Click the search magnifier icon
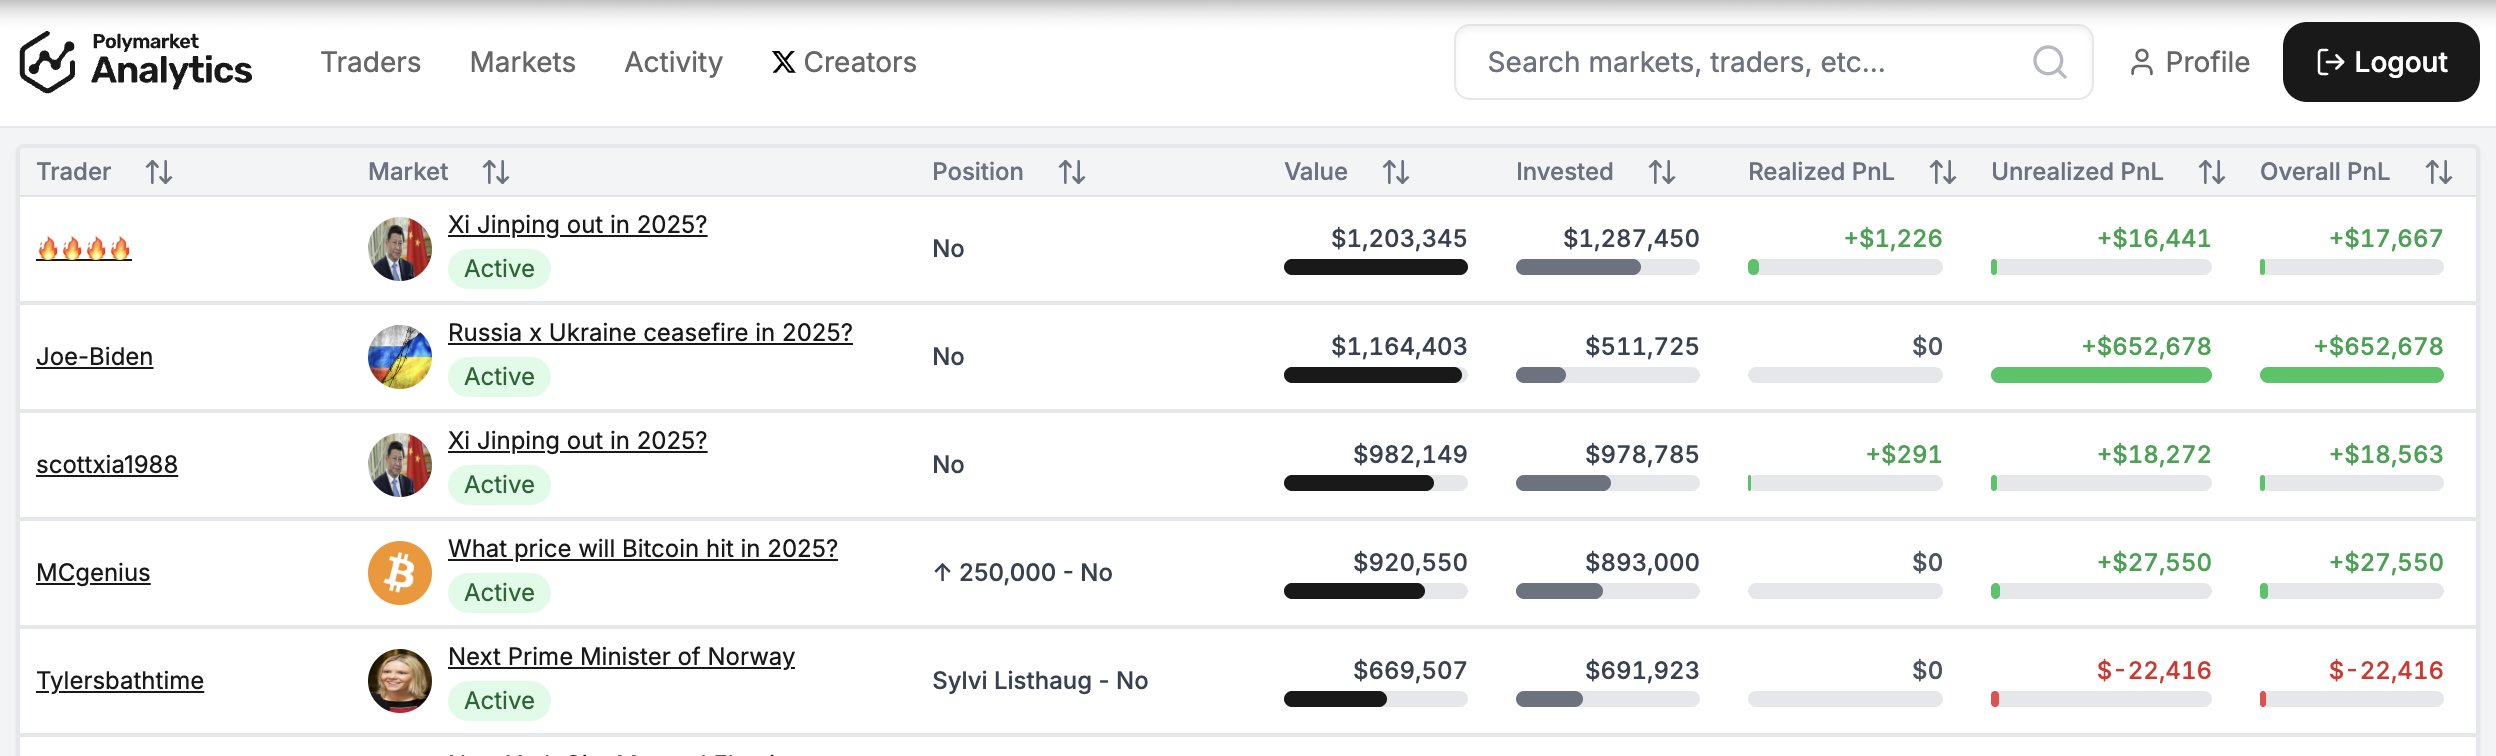The height and width of the screenshot is (756, 2496). click(2049, 62)
